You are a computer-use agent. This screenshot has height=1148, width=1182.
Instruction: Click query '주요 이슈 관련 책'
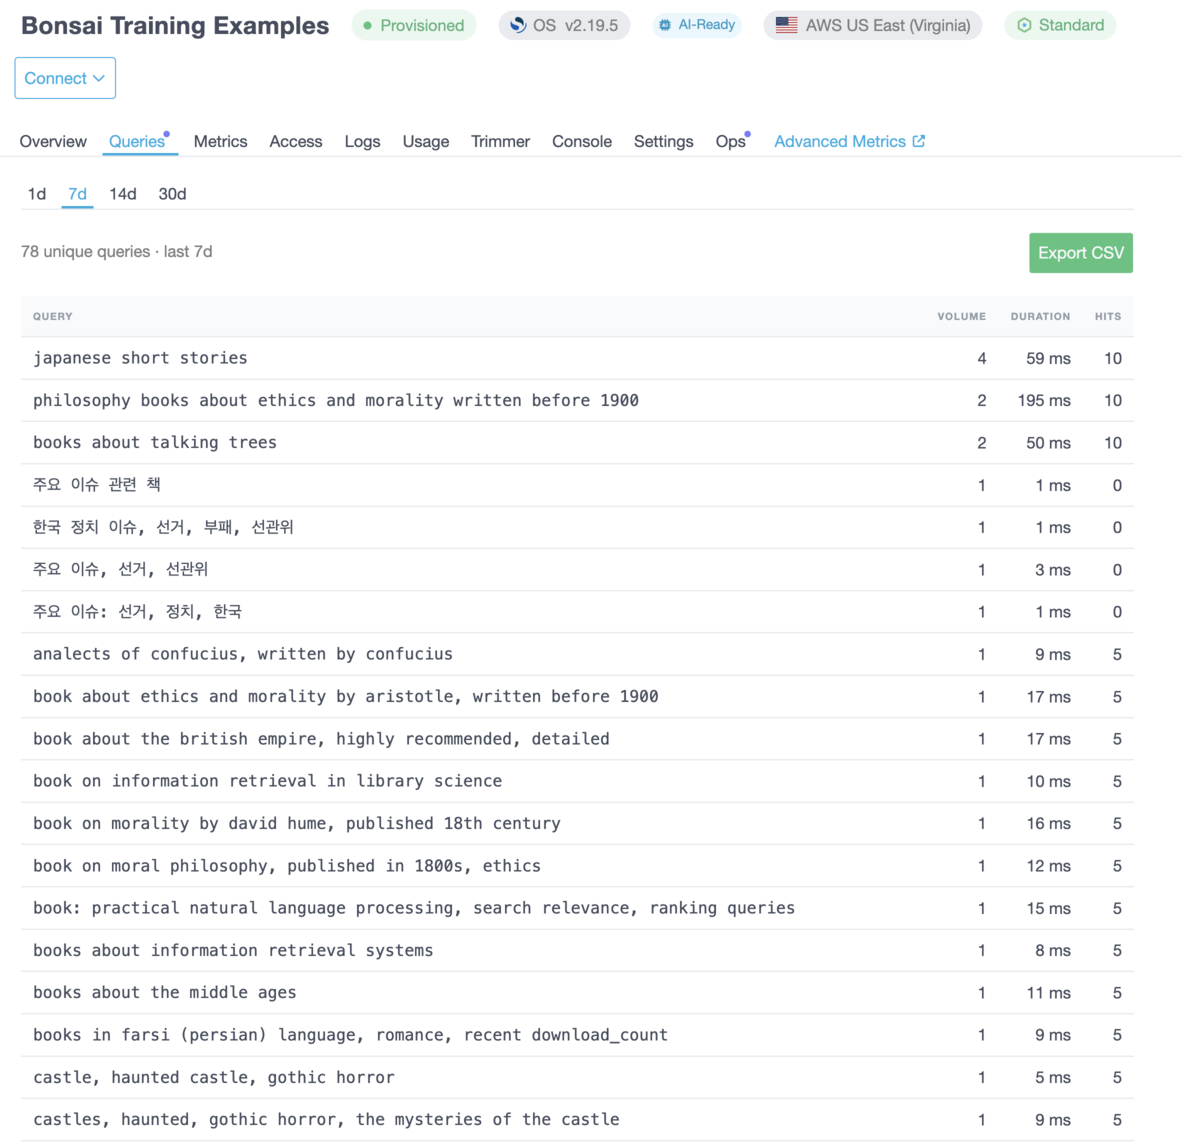coord(96,485)
